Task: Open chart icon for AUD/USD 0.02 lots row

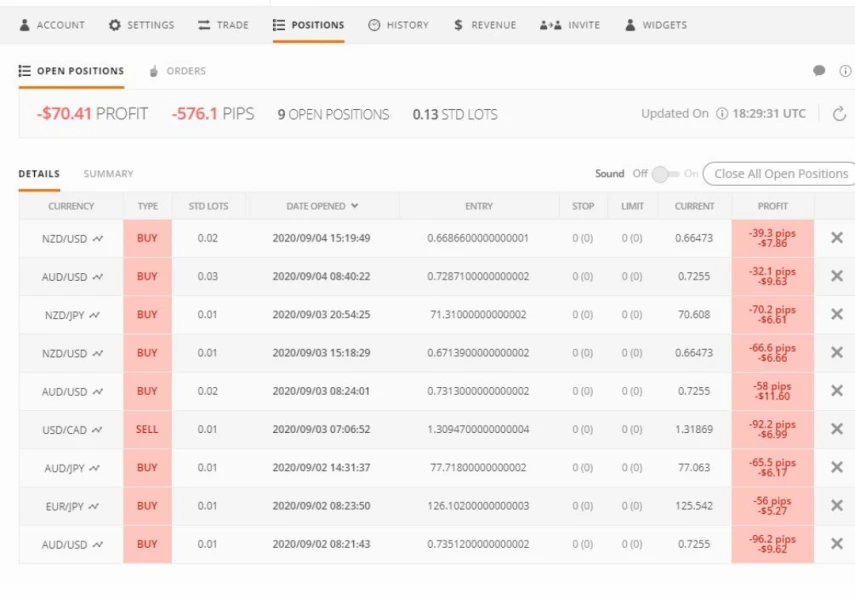Action: click(x=98, y=391)
